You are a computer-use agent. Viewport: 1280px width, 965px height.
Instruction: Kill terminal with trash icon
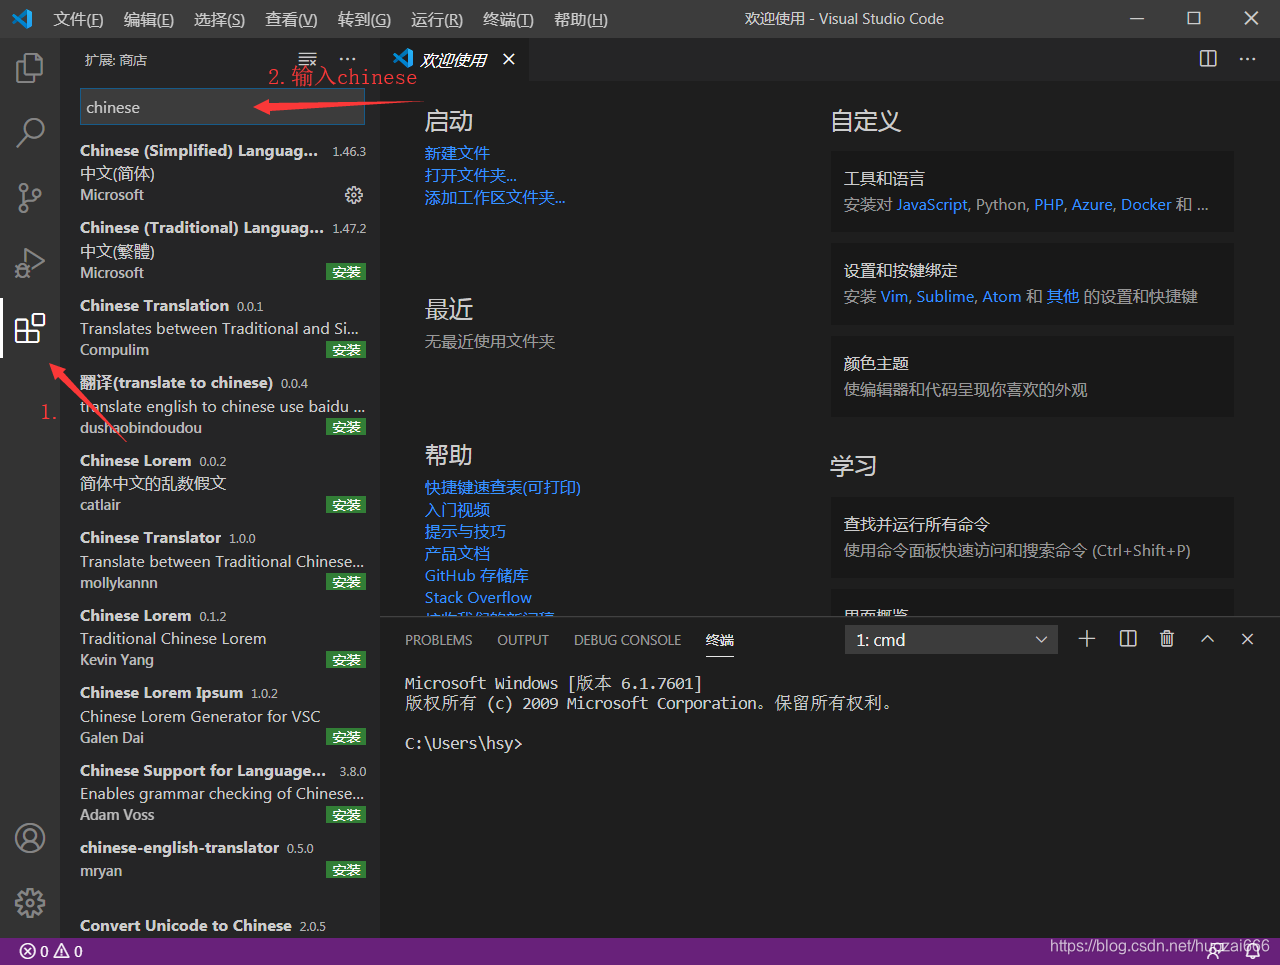1167,639
